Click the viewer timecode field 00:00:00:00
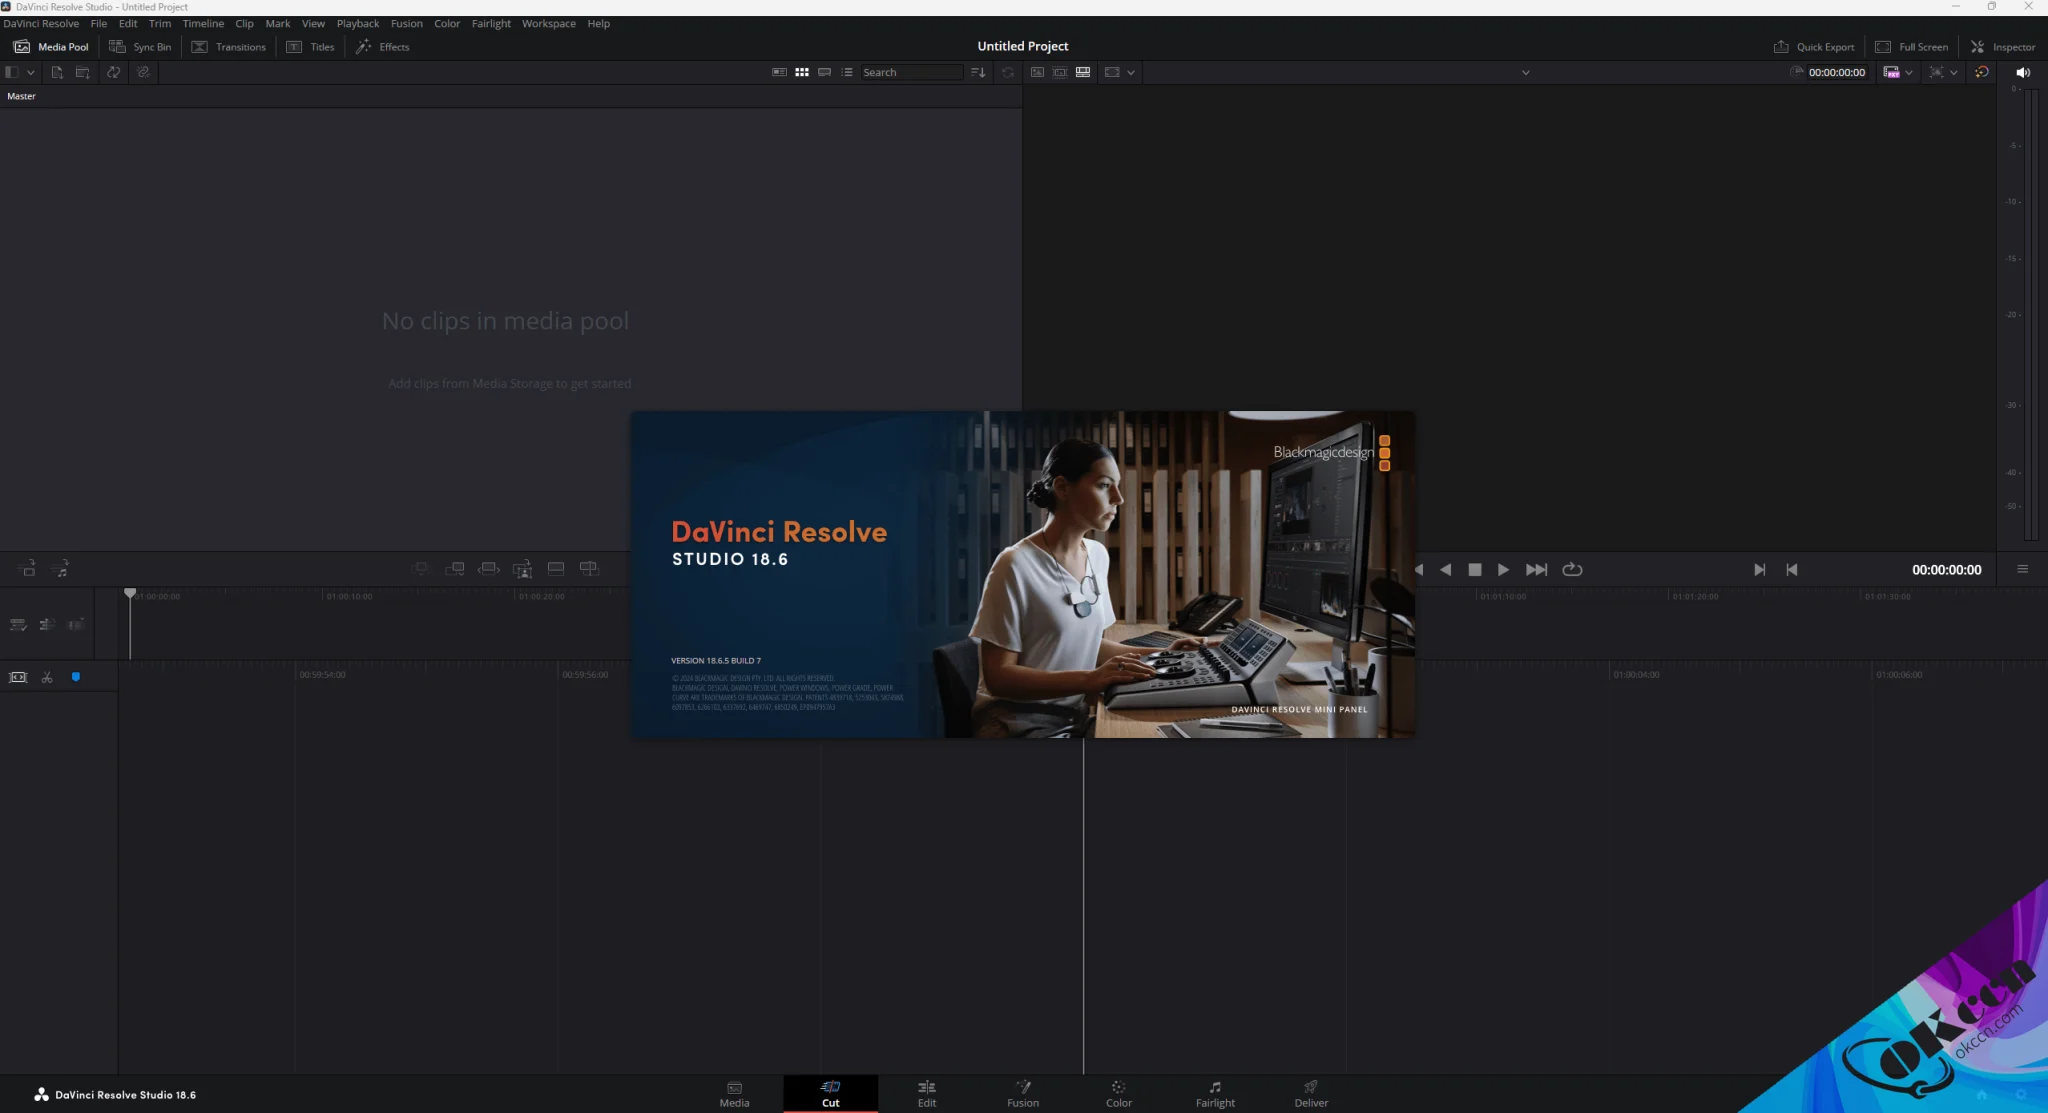 pos(1836,72)
